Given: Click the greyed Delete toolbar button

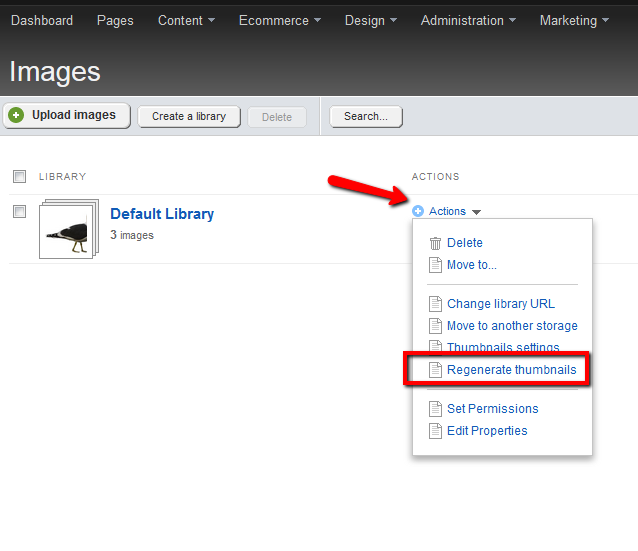Looking at the screenshot, I should [277, 117].
